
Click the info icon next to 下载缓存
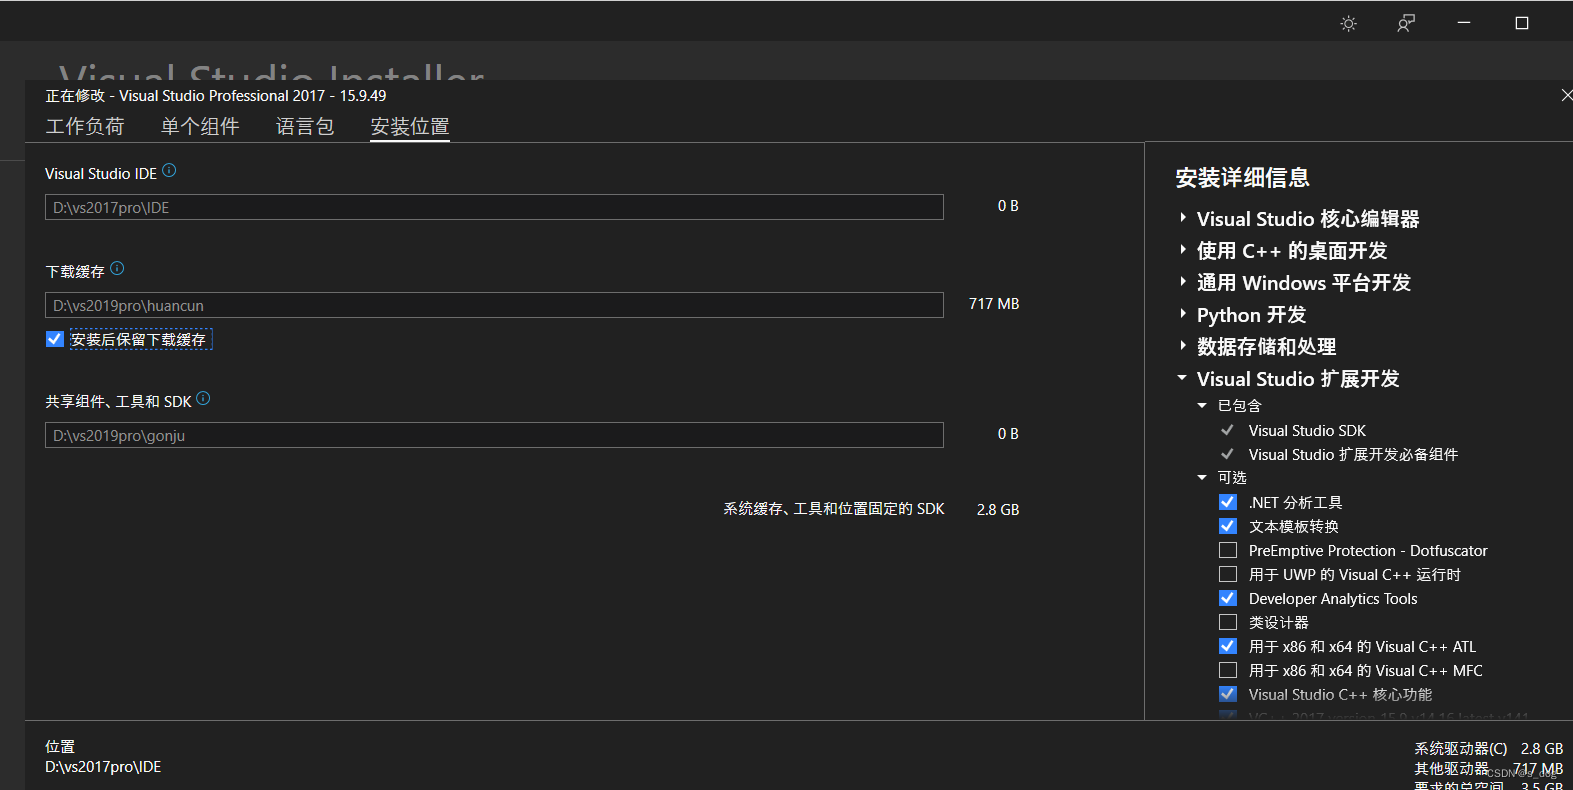pos(117,269)
